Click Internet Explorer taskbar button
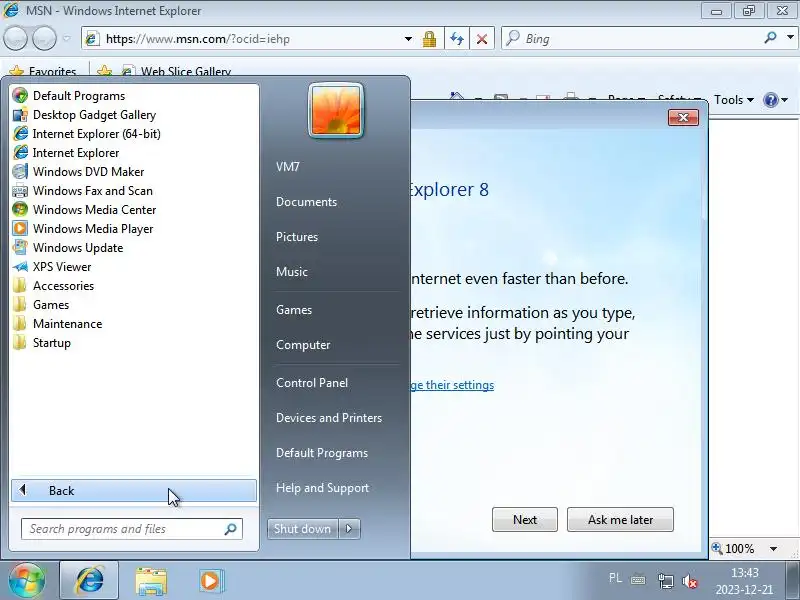 89,580
